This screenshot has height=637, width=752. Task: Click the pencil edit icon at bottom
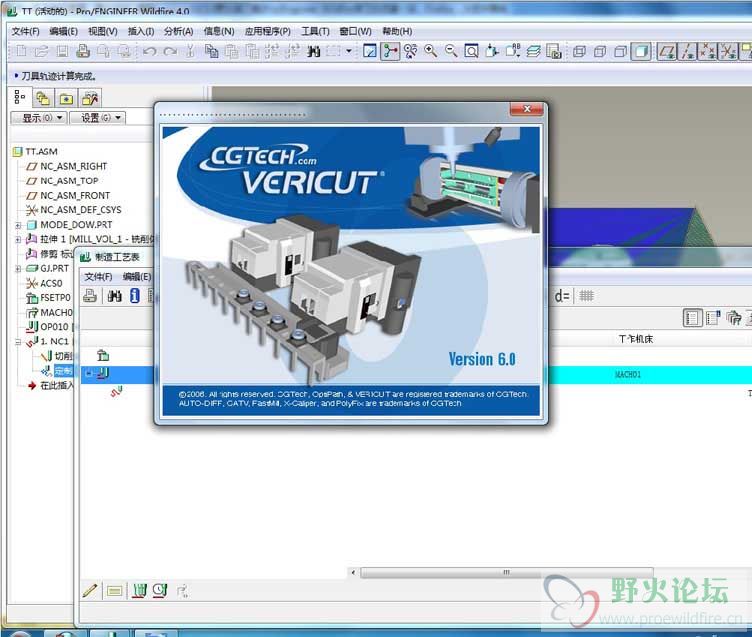click(x=90, y=590)
